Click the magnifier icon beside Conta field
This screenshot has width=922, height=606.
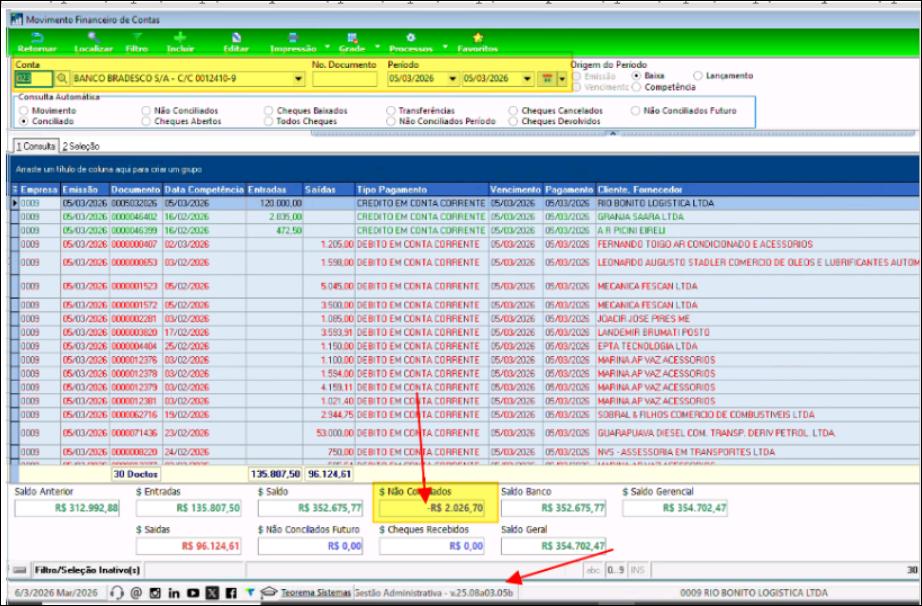(62, 79)
